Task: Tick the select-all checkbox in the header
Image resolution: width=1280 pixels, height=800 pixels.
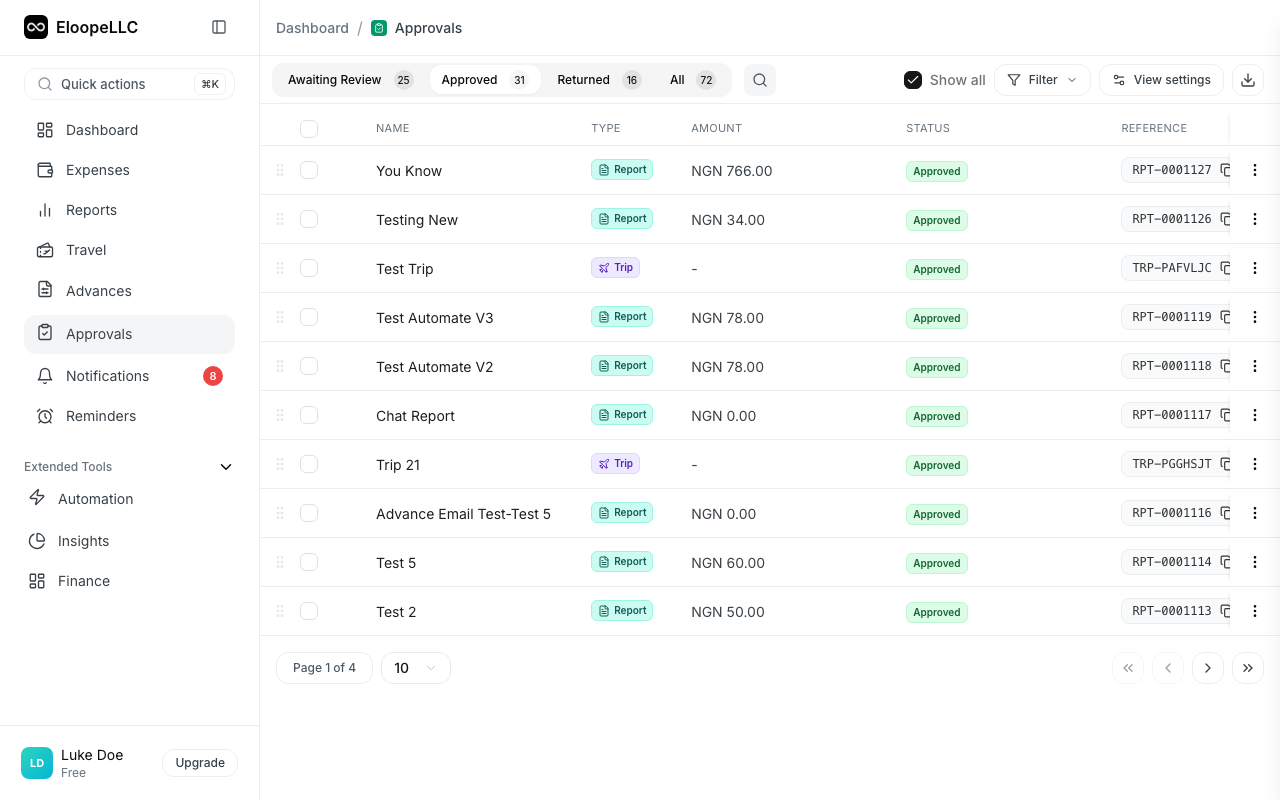Action: click(309, 128)
